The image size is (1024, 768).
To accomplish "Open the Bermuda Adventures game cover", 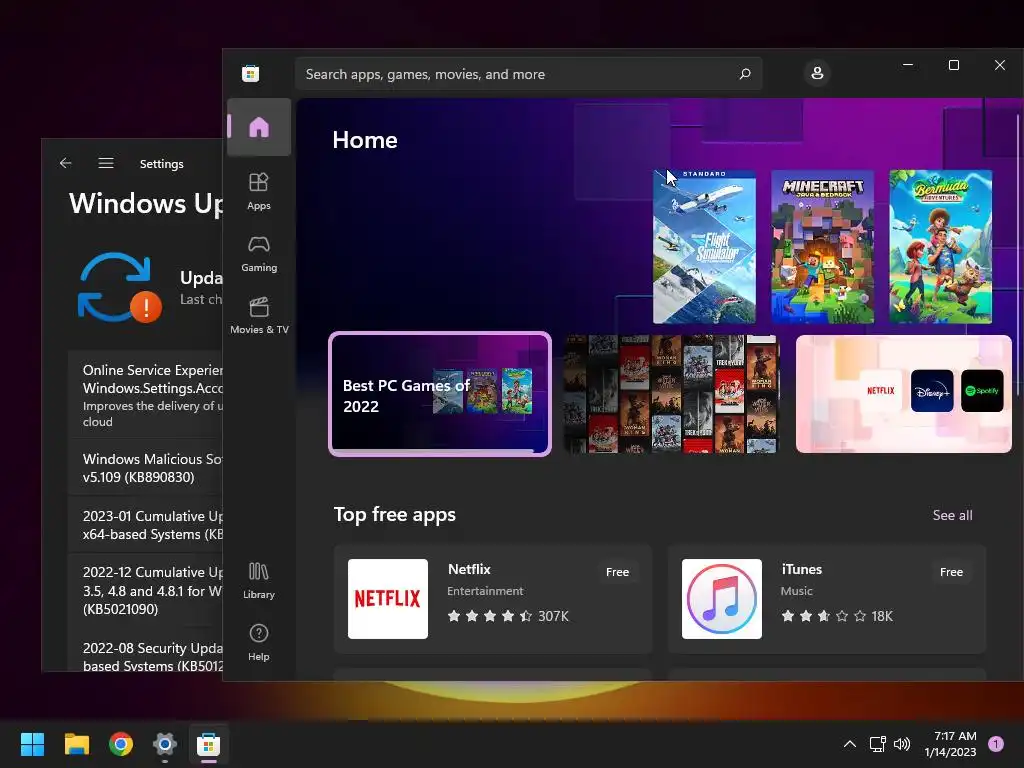I will [940, 247].
